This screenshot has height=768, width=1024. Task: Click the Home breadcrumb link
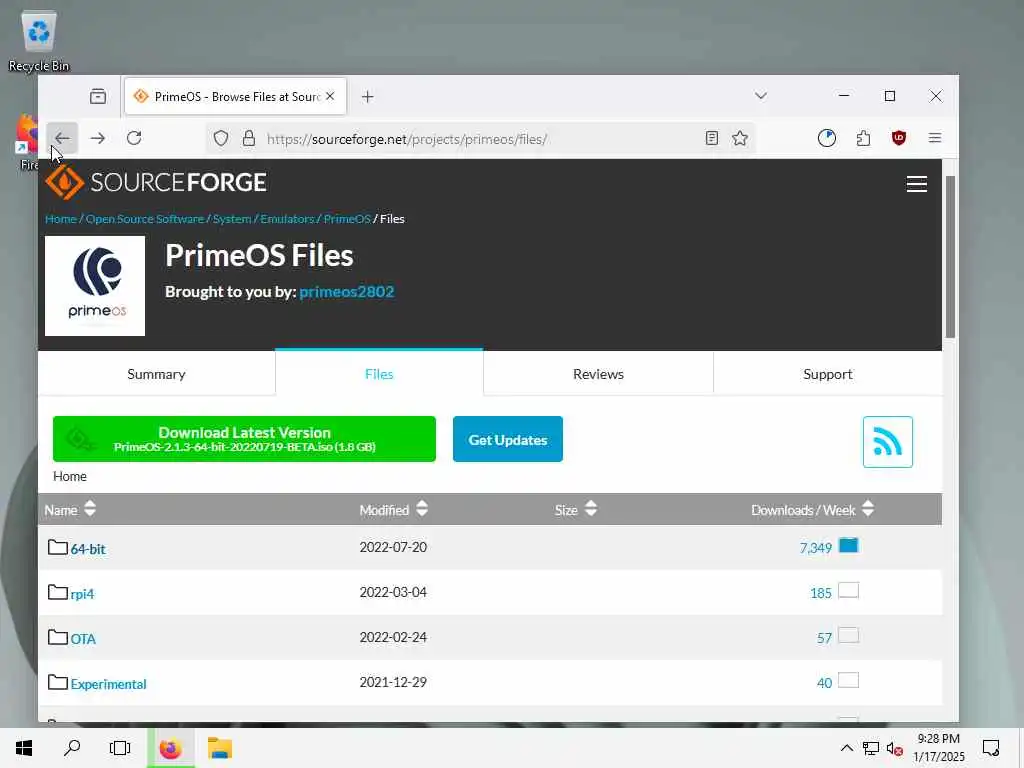click(61, 219)
